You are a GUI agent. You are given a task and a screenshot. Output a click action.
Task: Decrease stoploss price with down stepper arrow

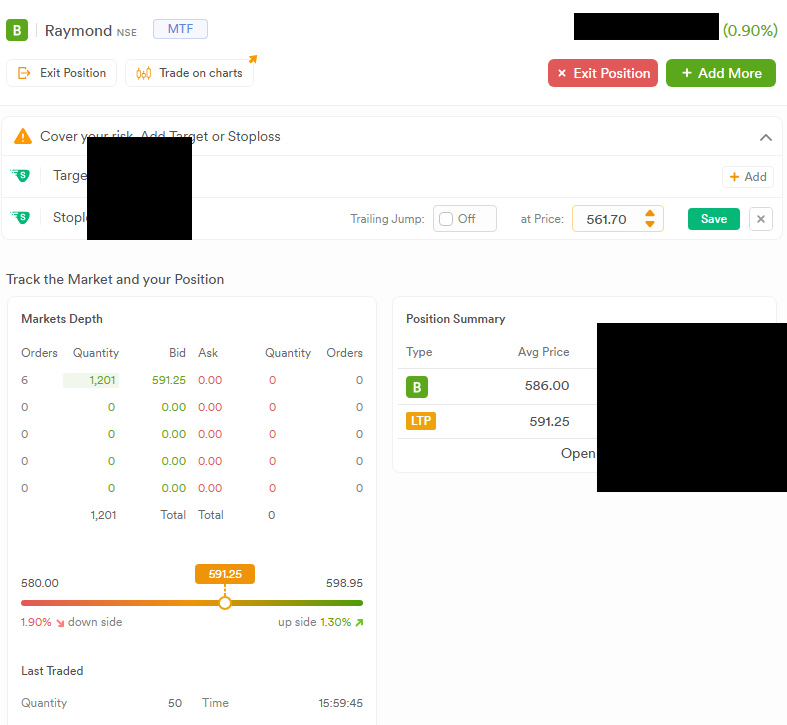[650, 224]
